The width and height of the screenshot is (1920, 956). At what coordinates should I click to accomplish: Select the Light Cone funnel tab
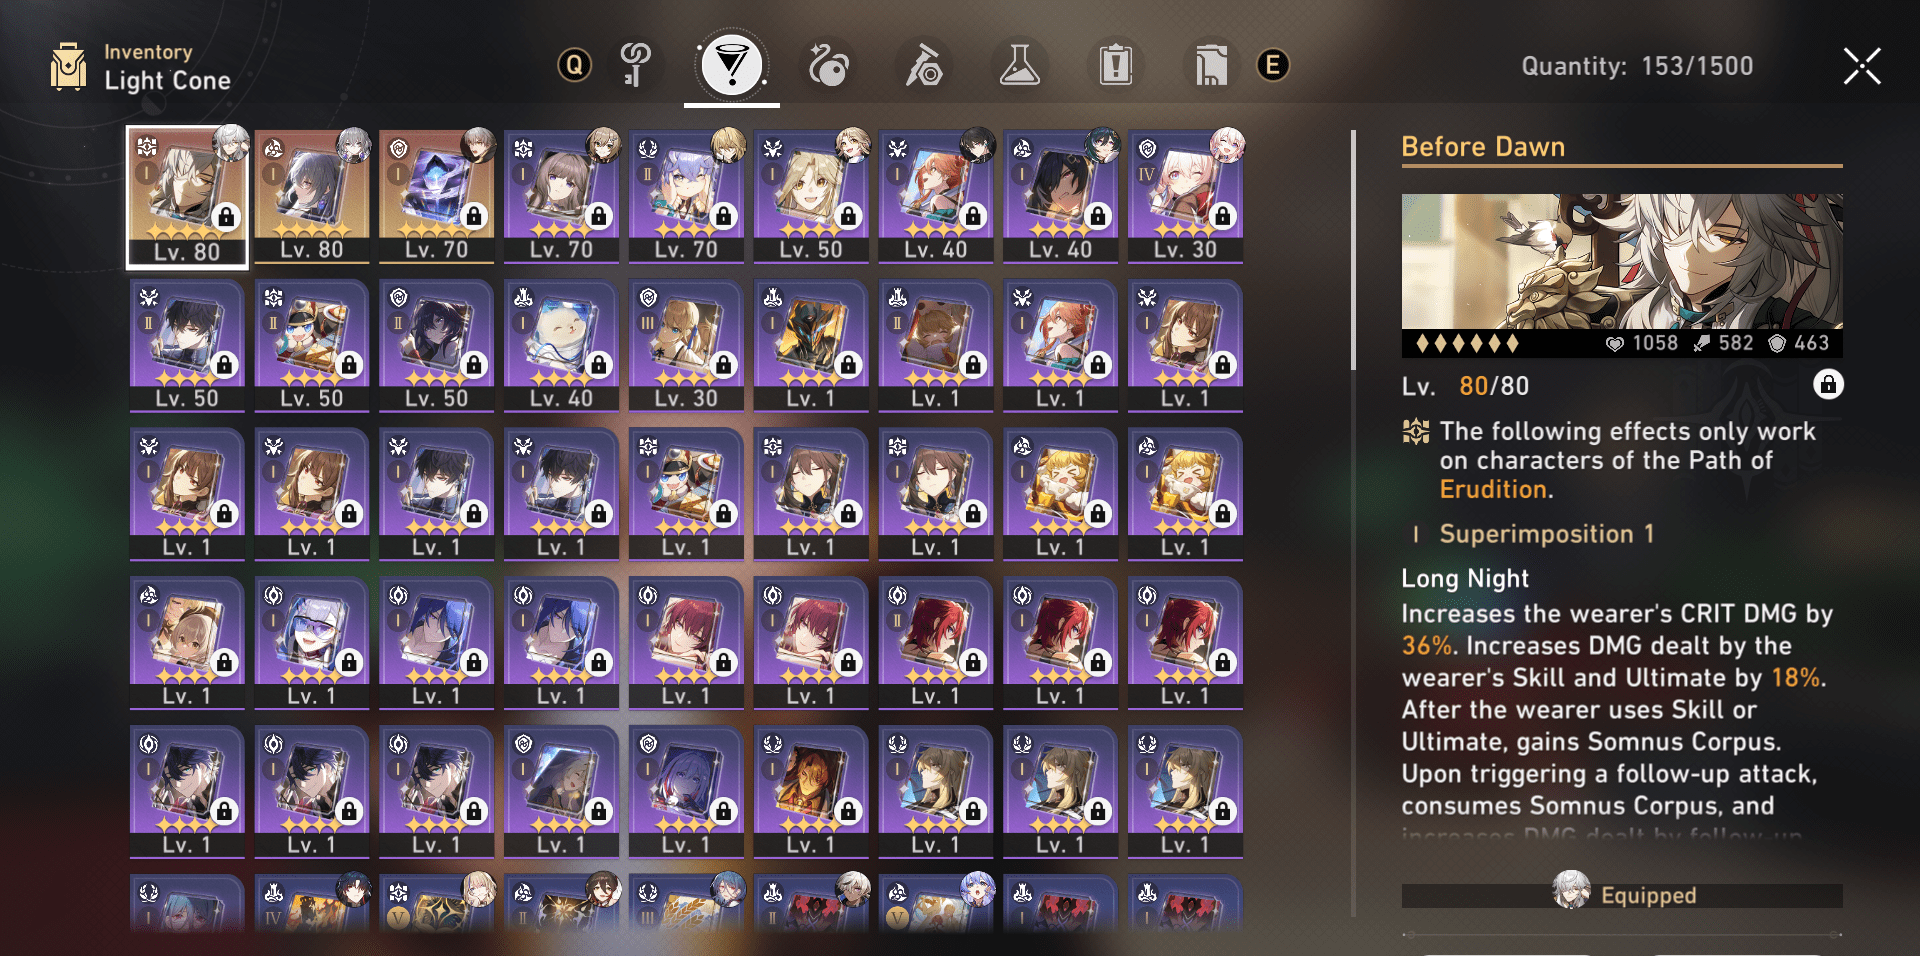point(732,66)
